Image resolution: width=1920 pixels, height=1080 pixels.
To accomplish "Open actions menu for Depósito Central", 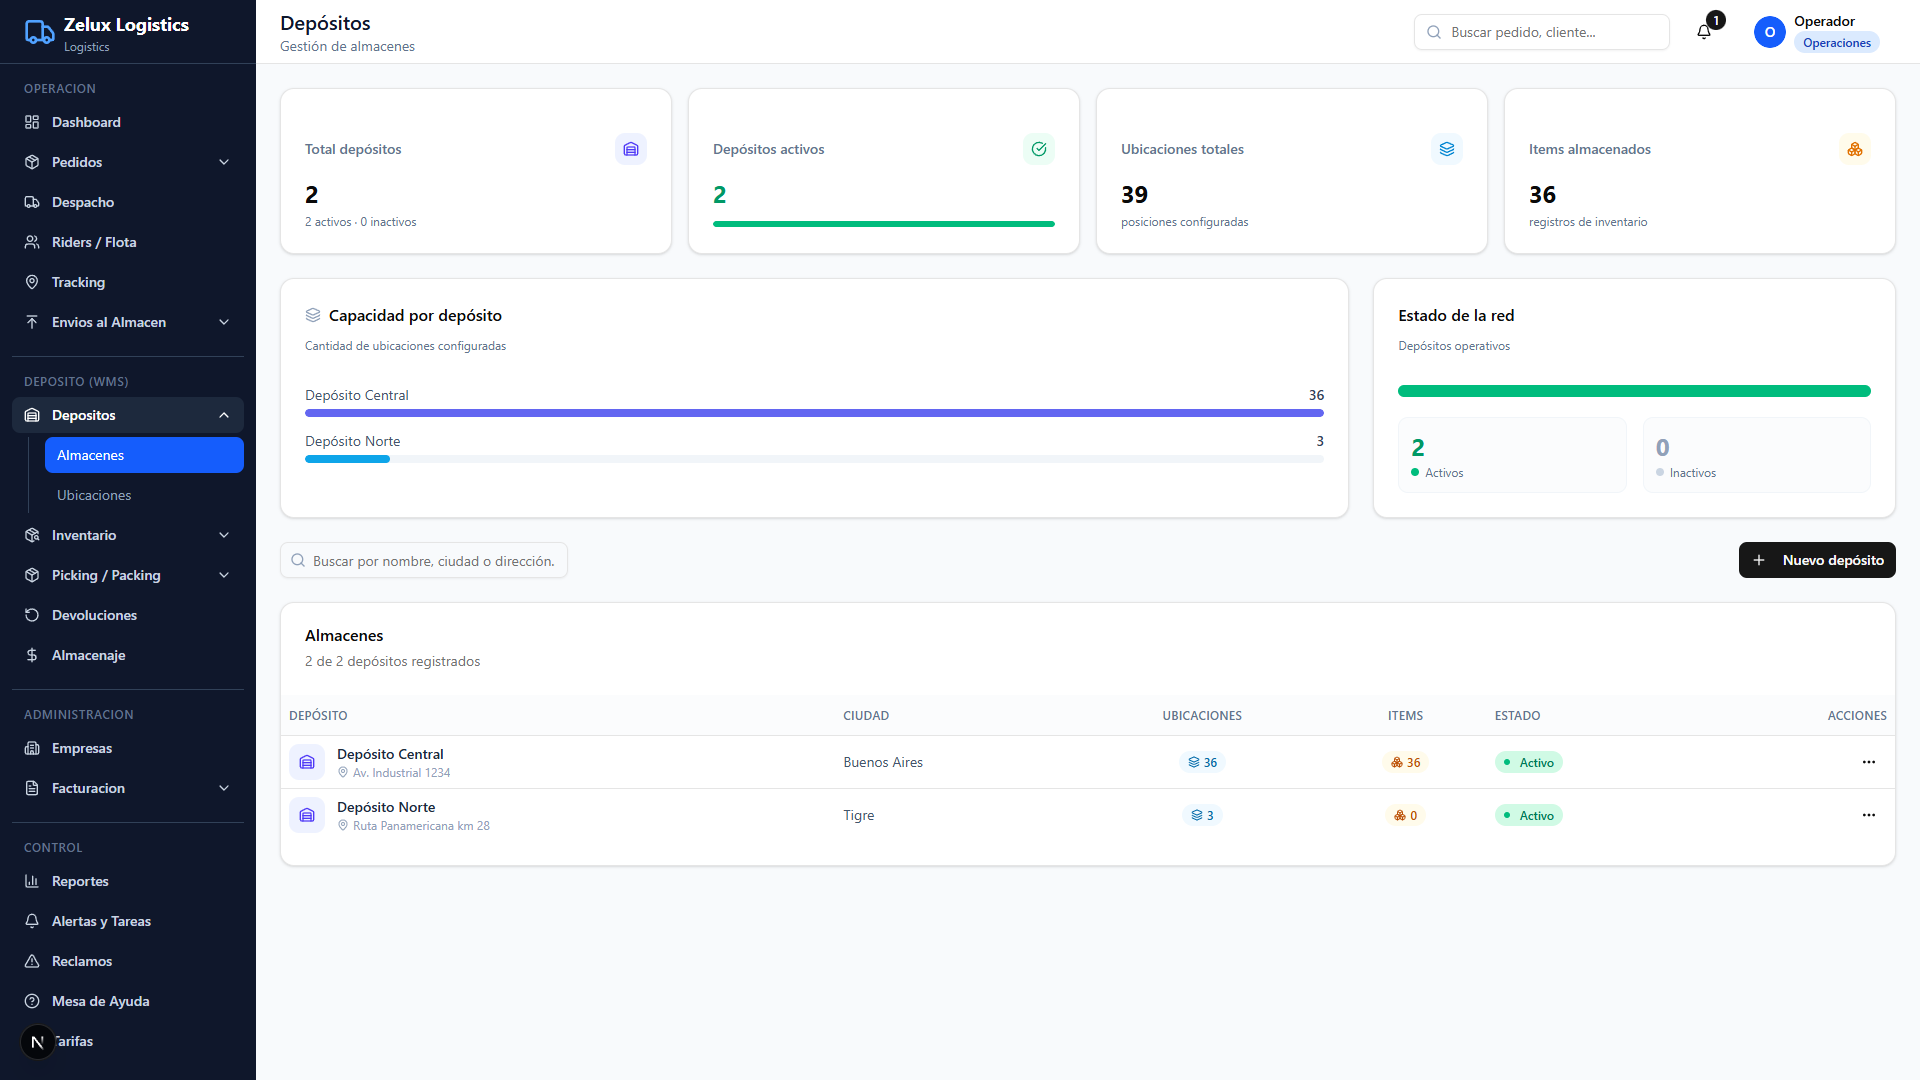I will click(1869, 762).
